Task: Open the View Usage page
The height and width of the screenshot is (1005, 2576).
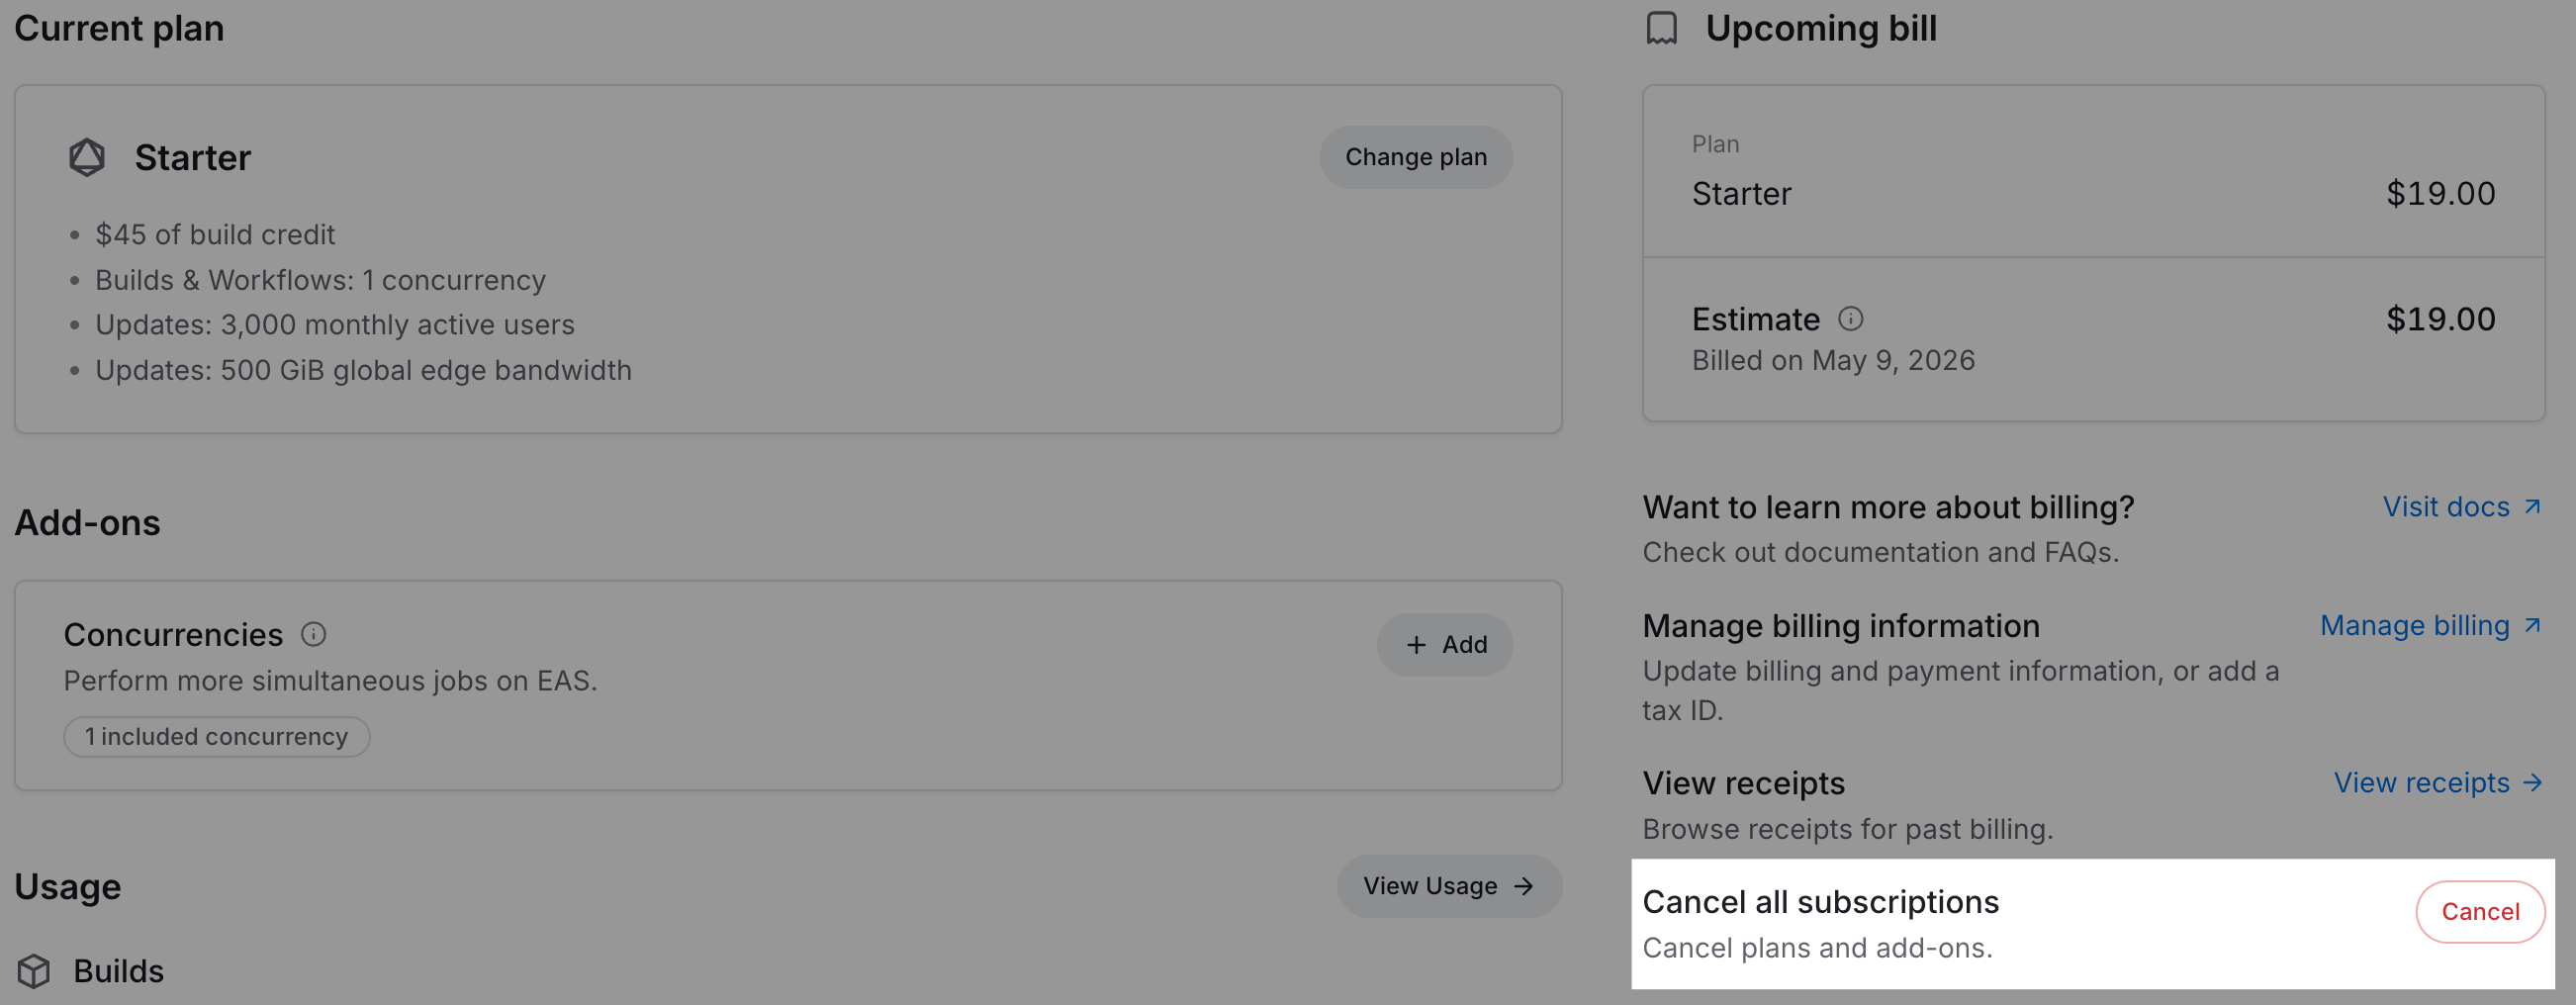Action: (1448, 886)
